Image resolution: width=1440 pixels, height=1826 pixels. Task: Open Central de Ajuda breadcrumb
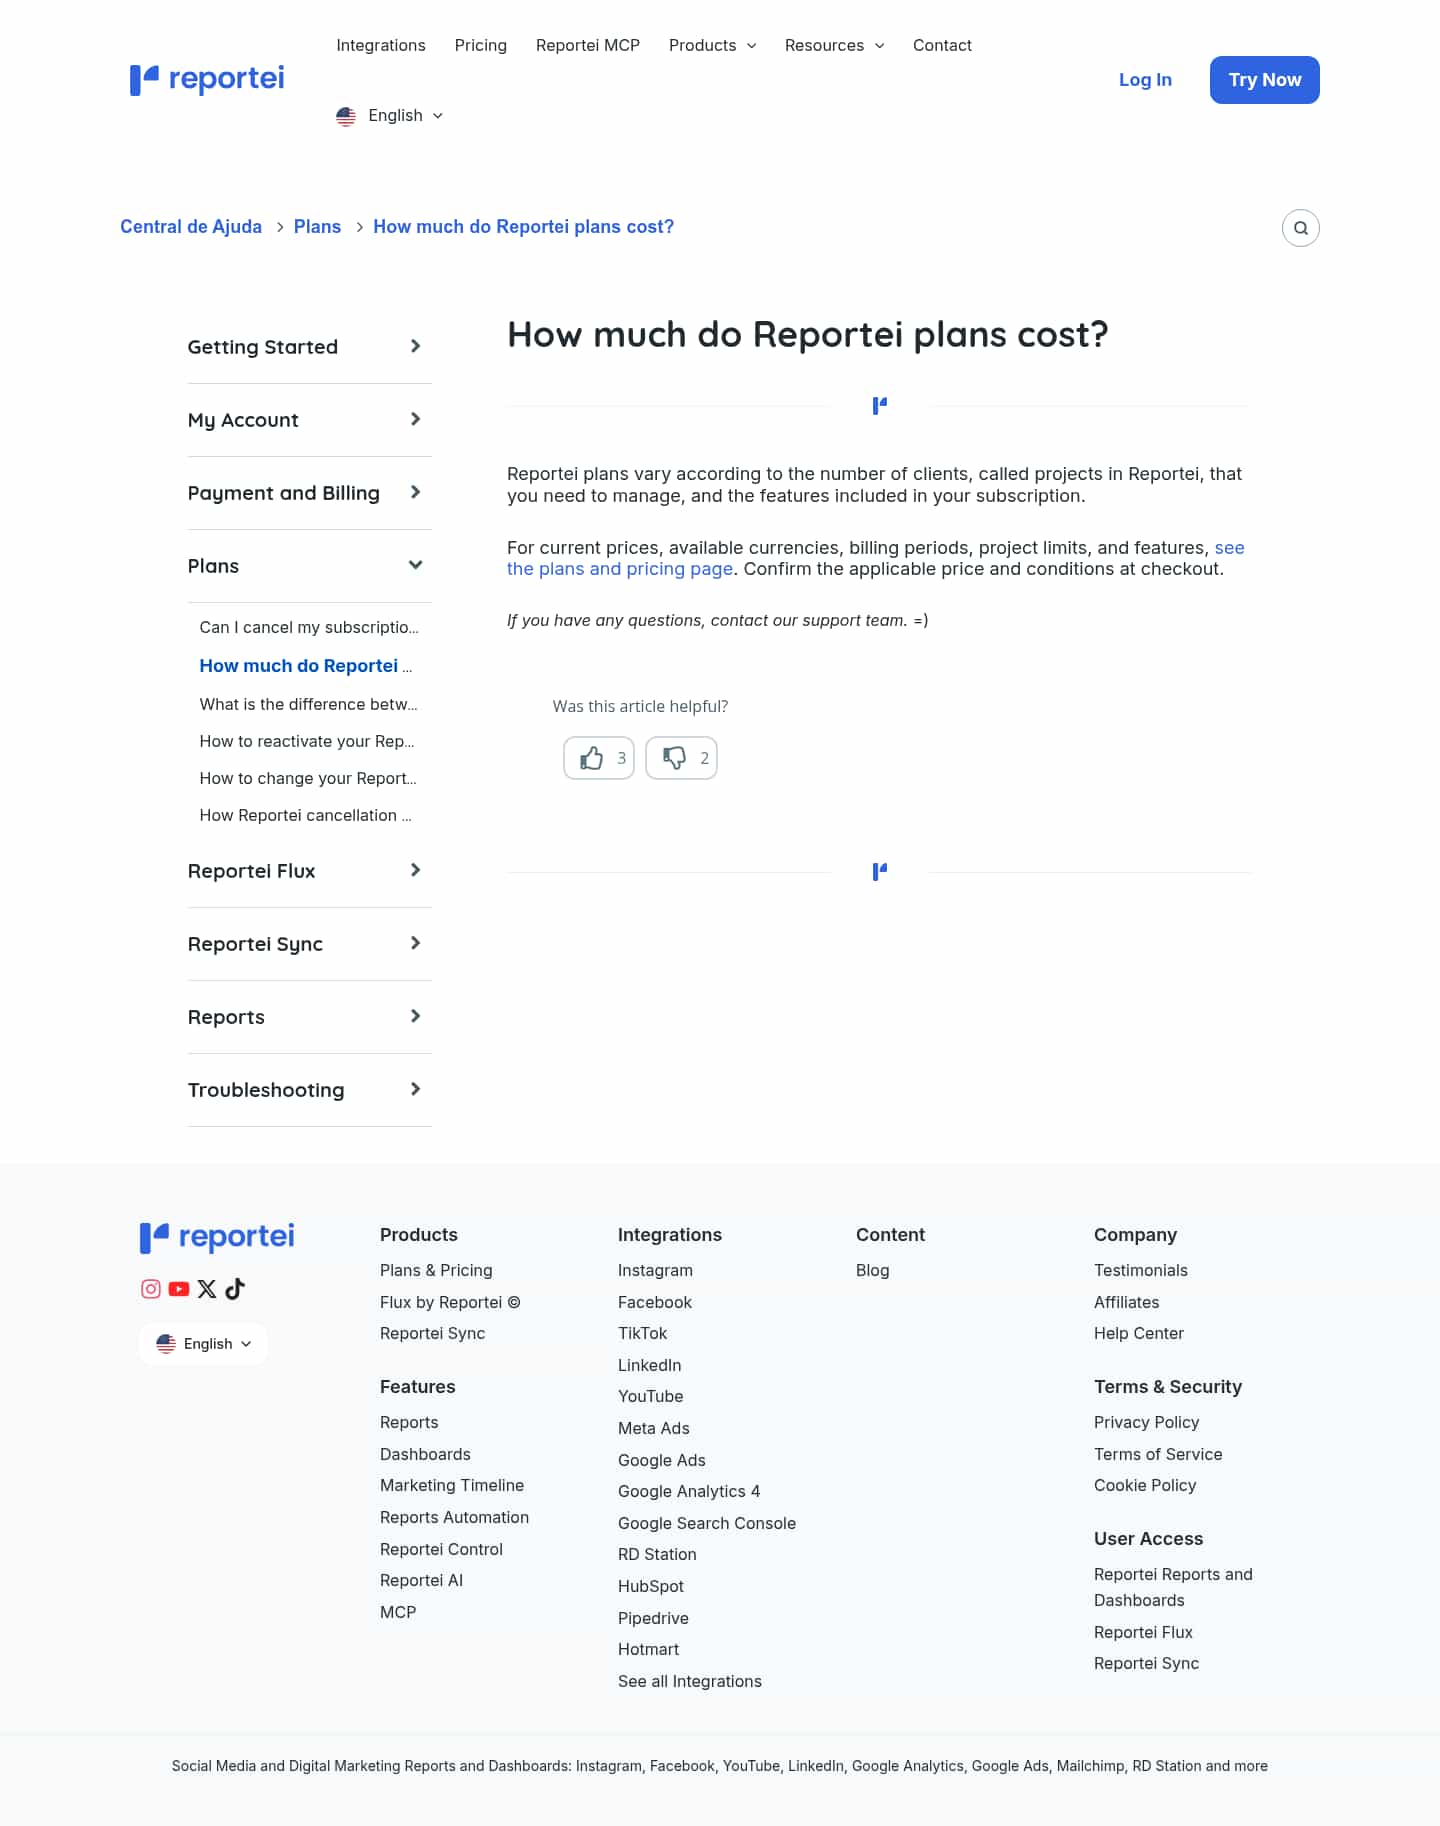click(x=191, y=227)
